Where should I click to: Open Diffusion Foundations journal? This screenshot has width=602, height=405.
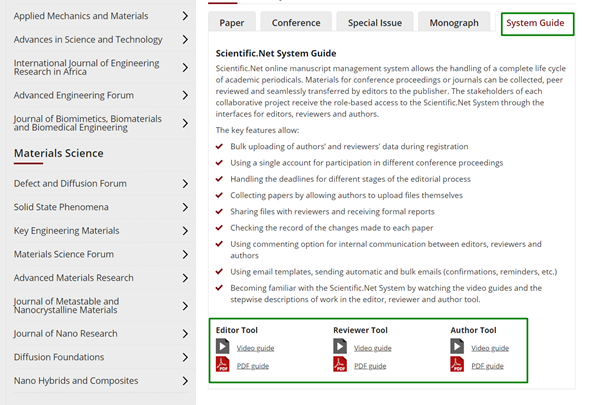[59, 357]
